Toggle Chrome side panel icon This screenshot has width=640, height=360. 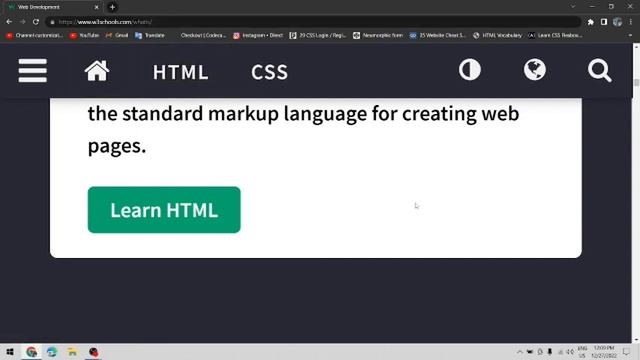click(x=604, y=22)
